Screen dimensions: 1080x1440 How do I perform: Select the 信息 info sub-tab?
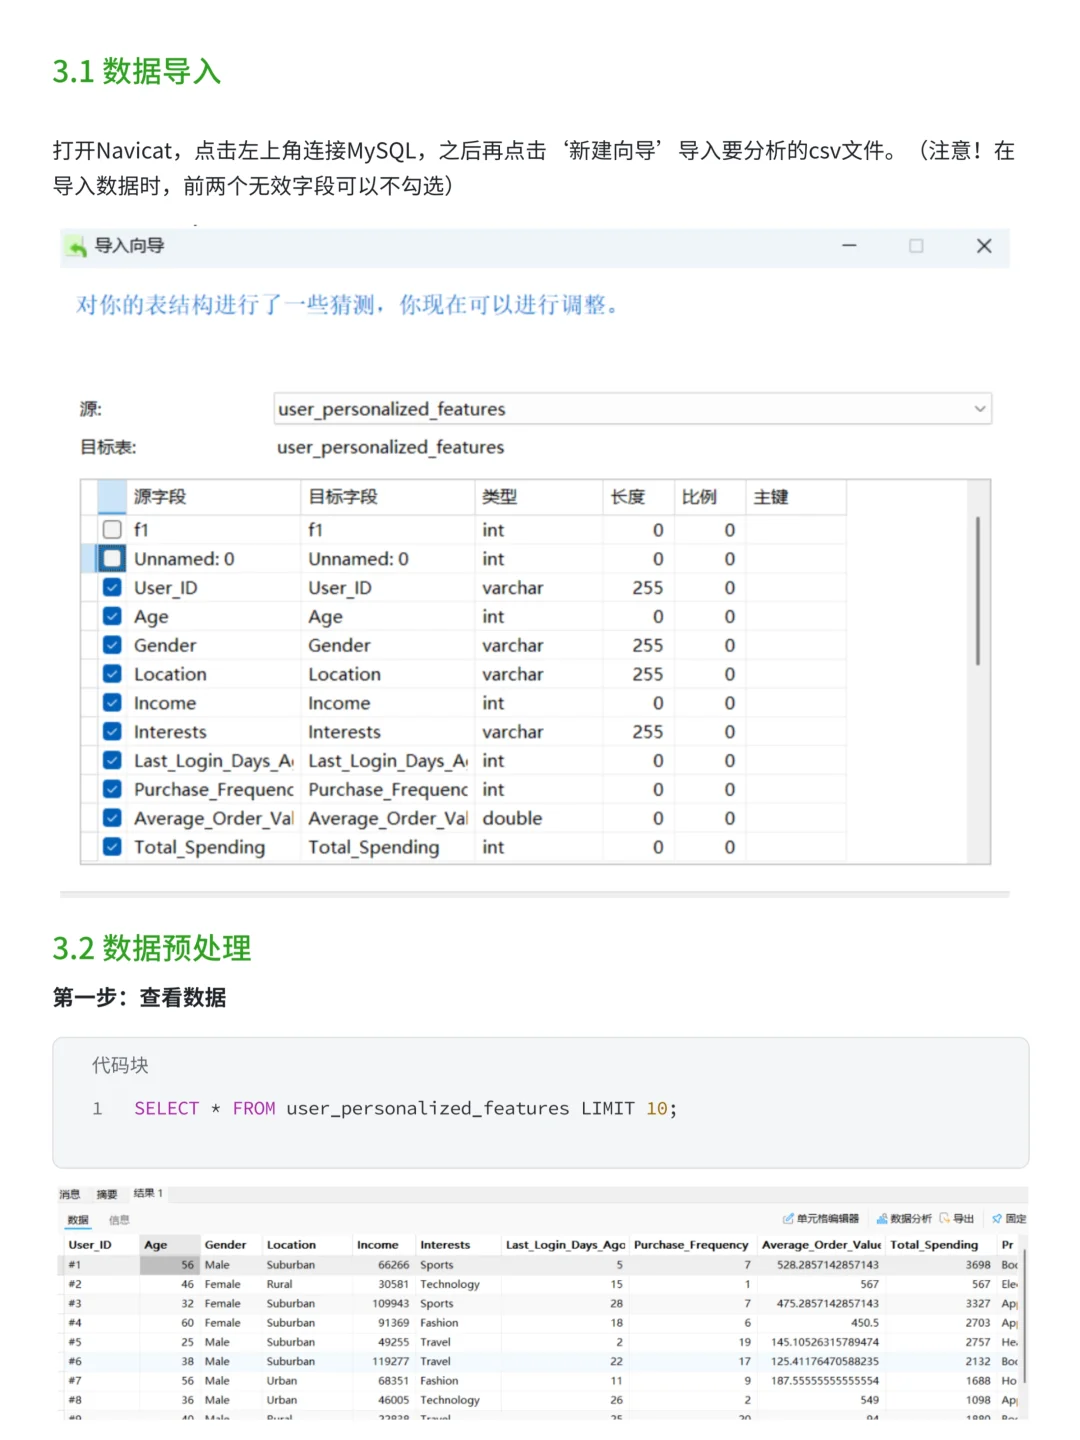click(x=119, y=1219)
